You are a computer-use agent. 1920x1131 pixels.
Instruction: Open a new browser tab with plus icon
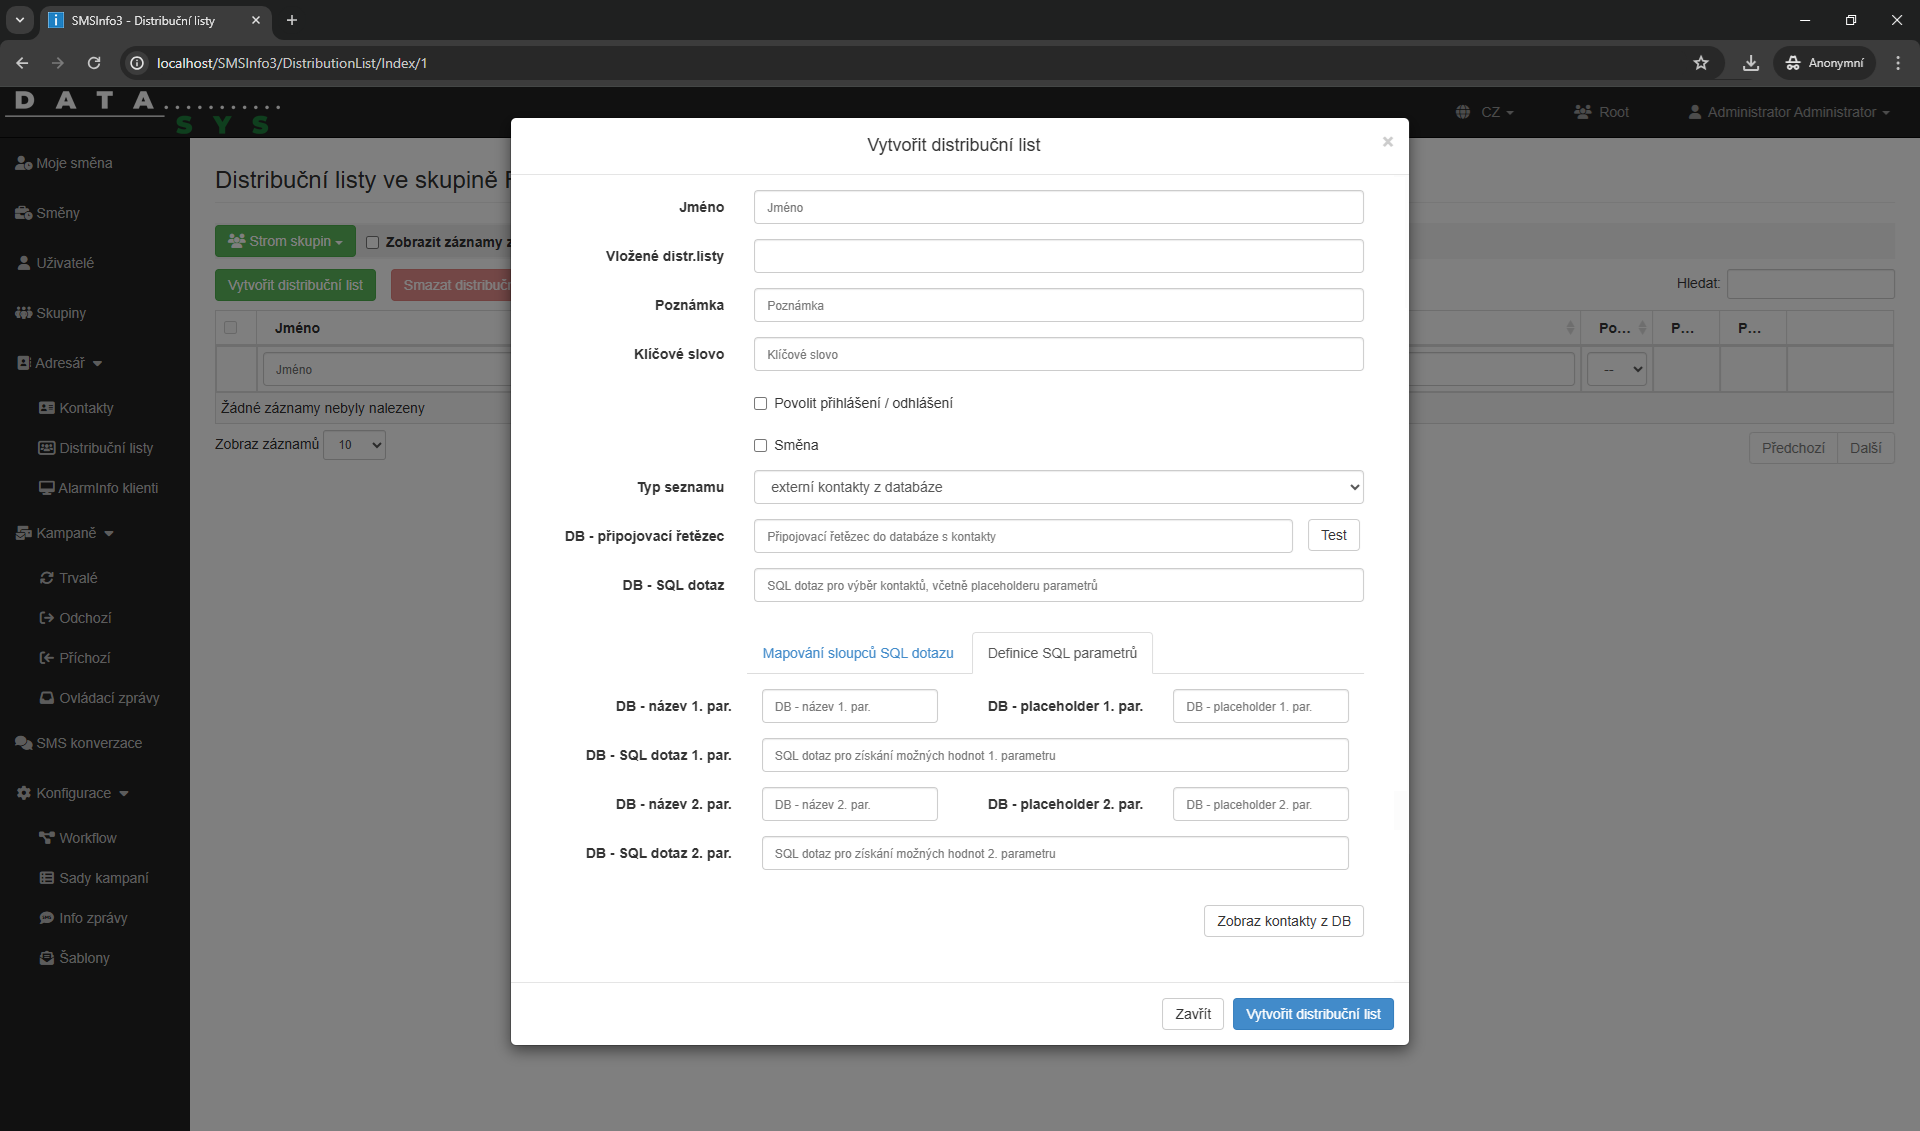(x=292, y=20)
